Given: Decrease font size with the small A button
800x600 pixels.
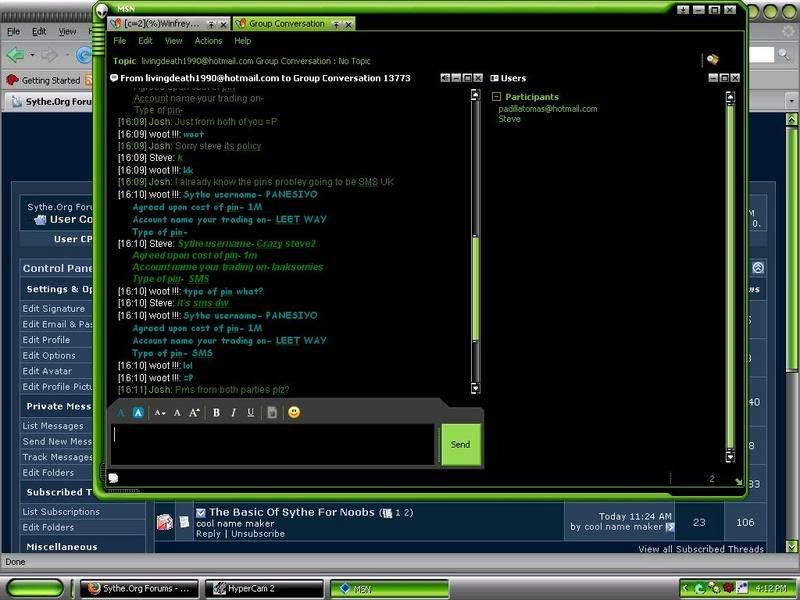Looking at the screenshot, I should (x=177, y=413).
